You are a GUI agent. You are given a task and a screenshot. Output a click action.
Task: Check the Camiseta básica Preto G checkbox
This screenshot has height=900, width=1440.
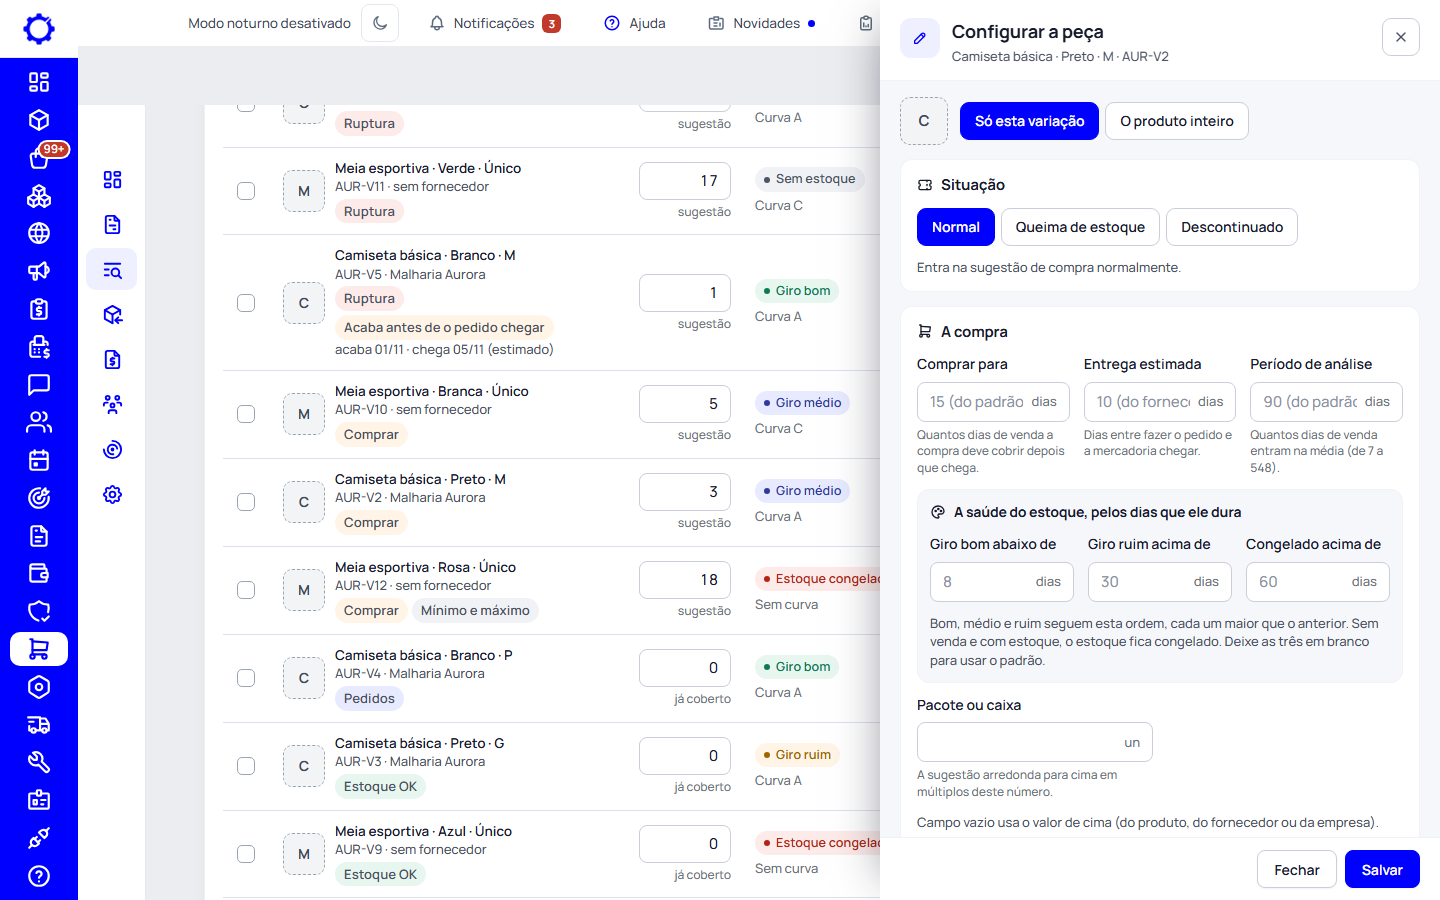246,766
